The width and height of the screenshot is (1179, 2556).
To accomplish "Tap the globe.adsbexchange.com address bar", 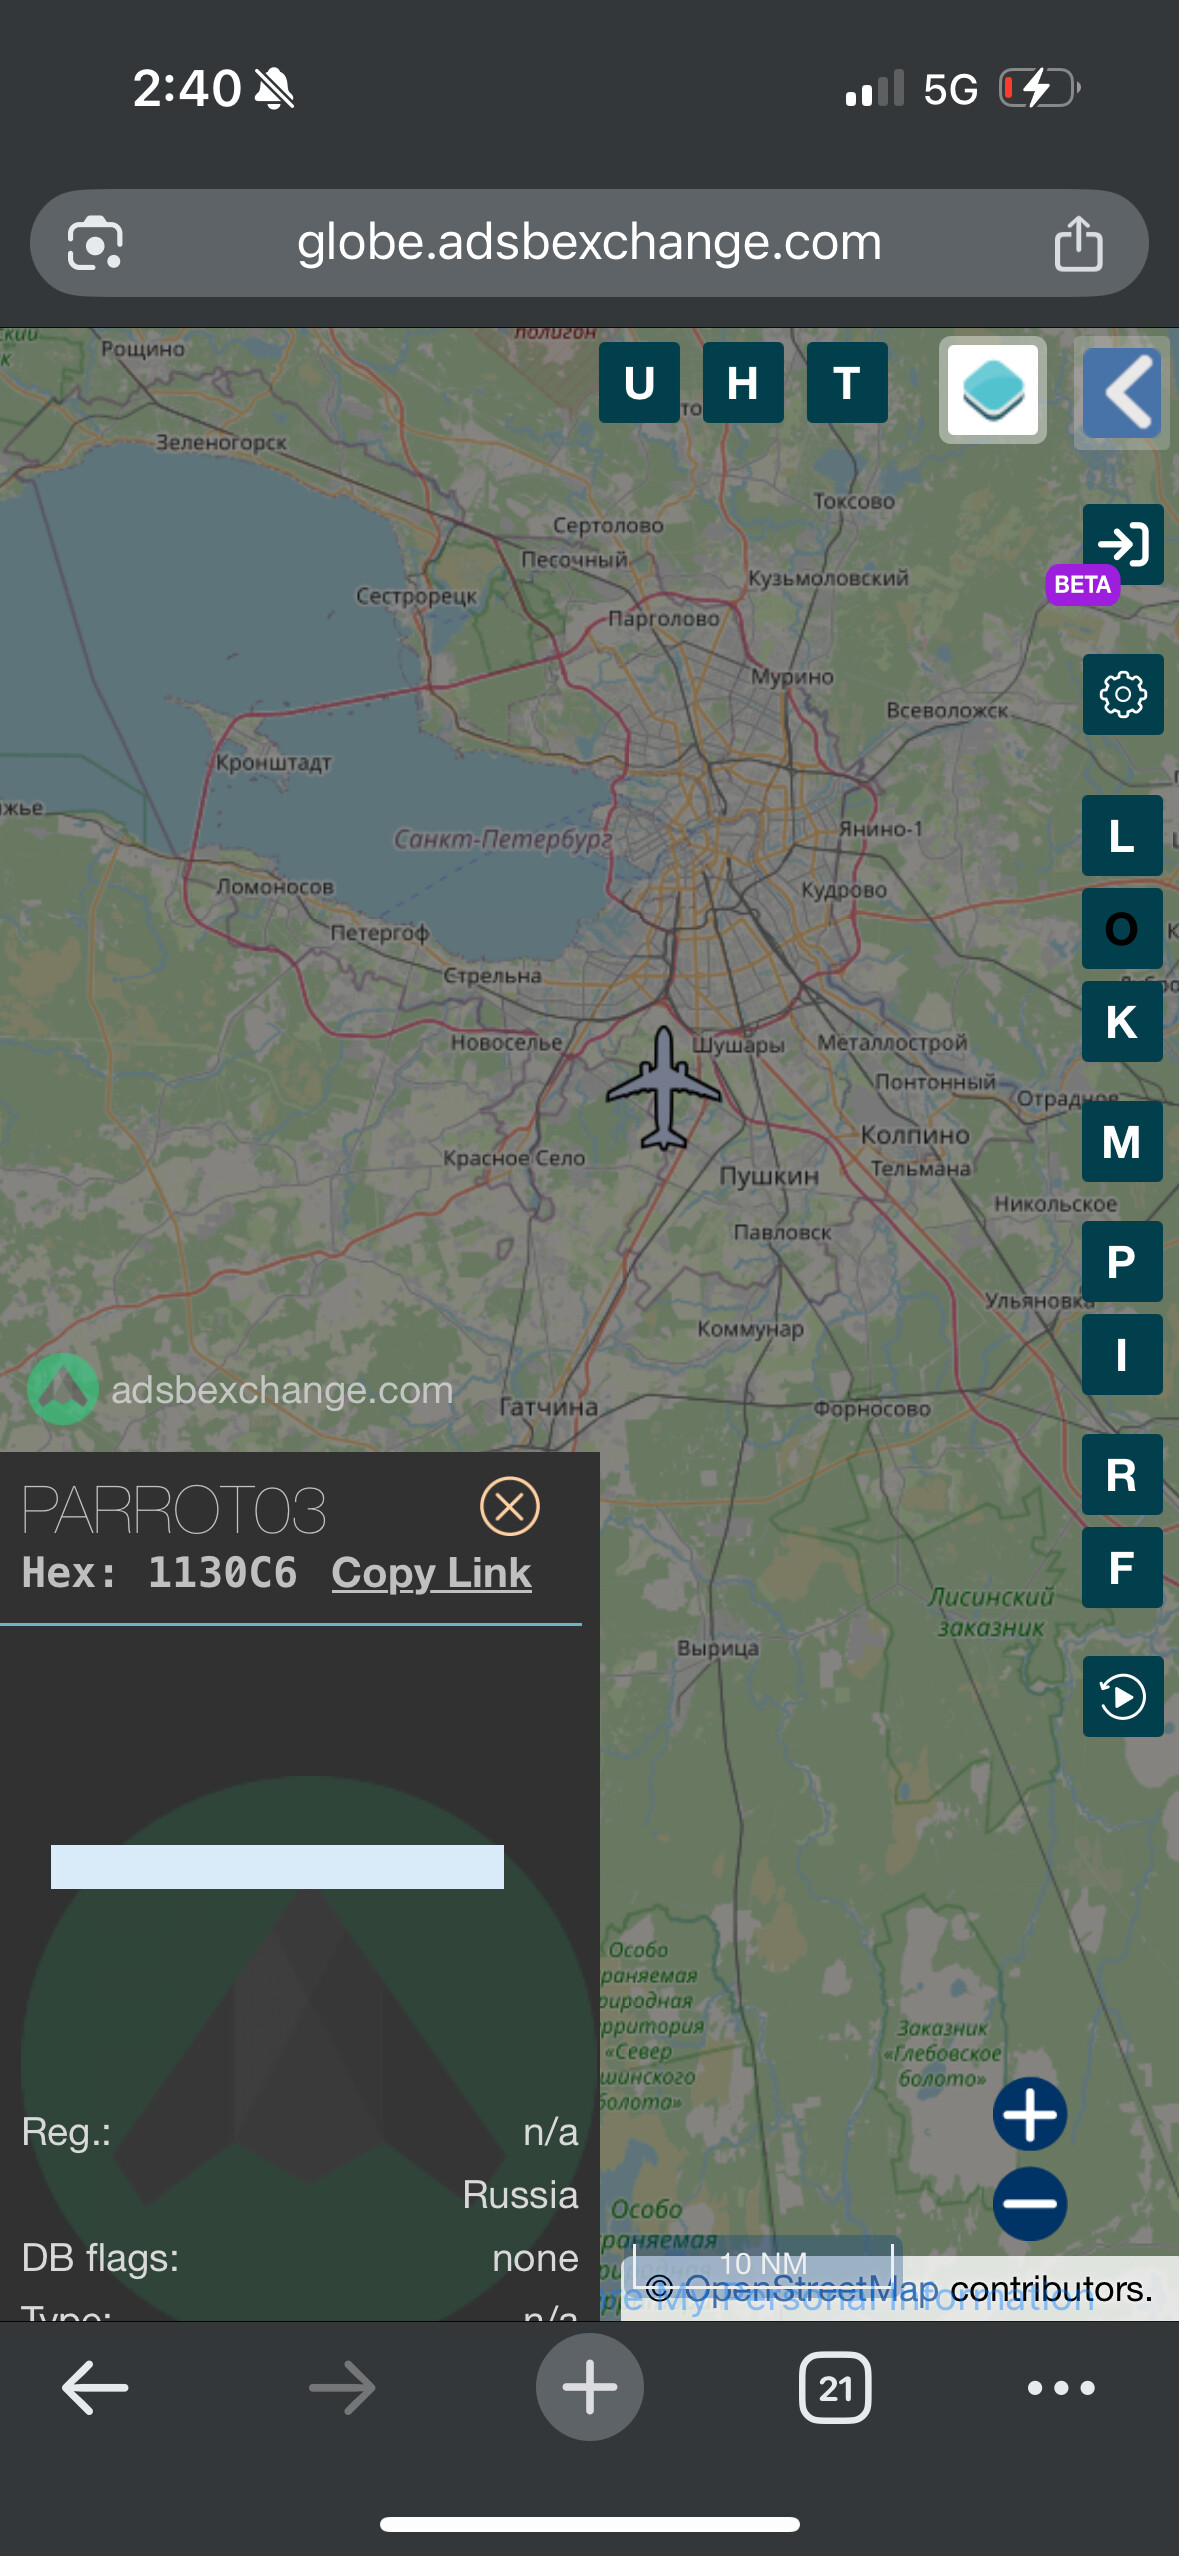I will (x=589, y=243).
